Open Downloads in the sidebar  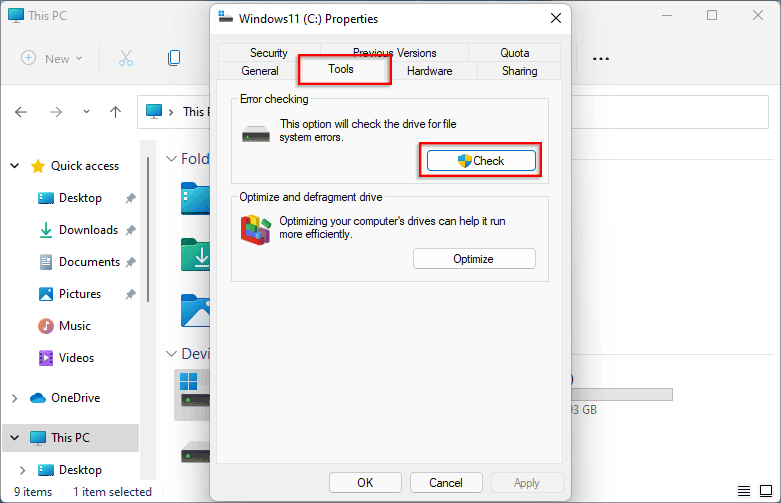click(x=88, y=230)
